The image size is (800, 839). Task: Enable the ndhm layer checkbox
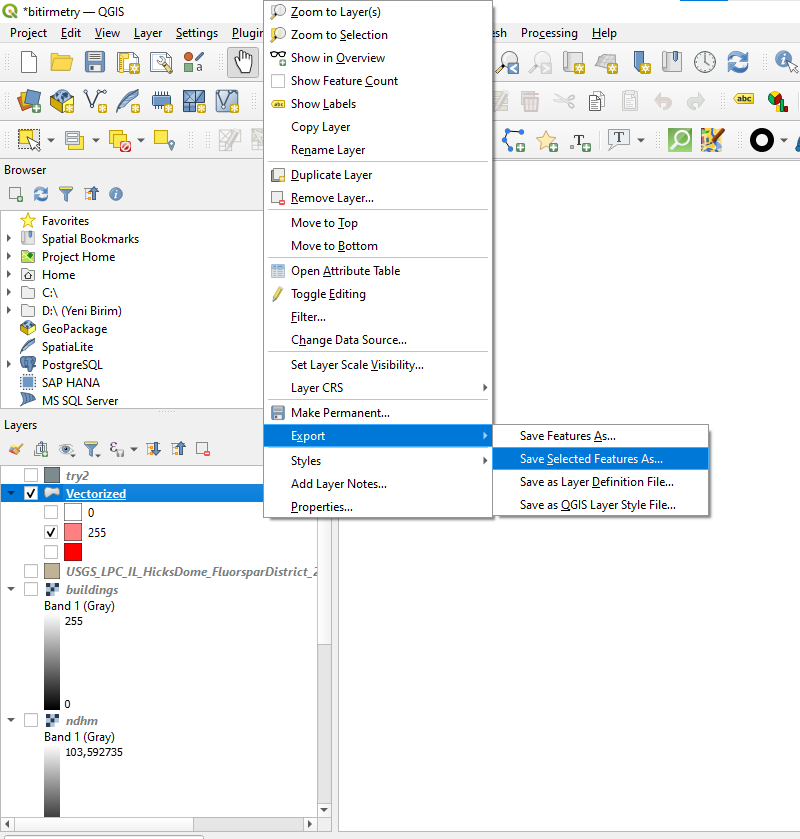[x=31, y=720]
